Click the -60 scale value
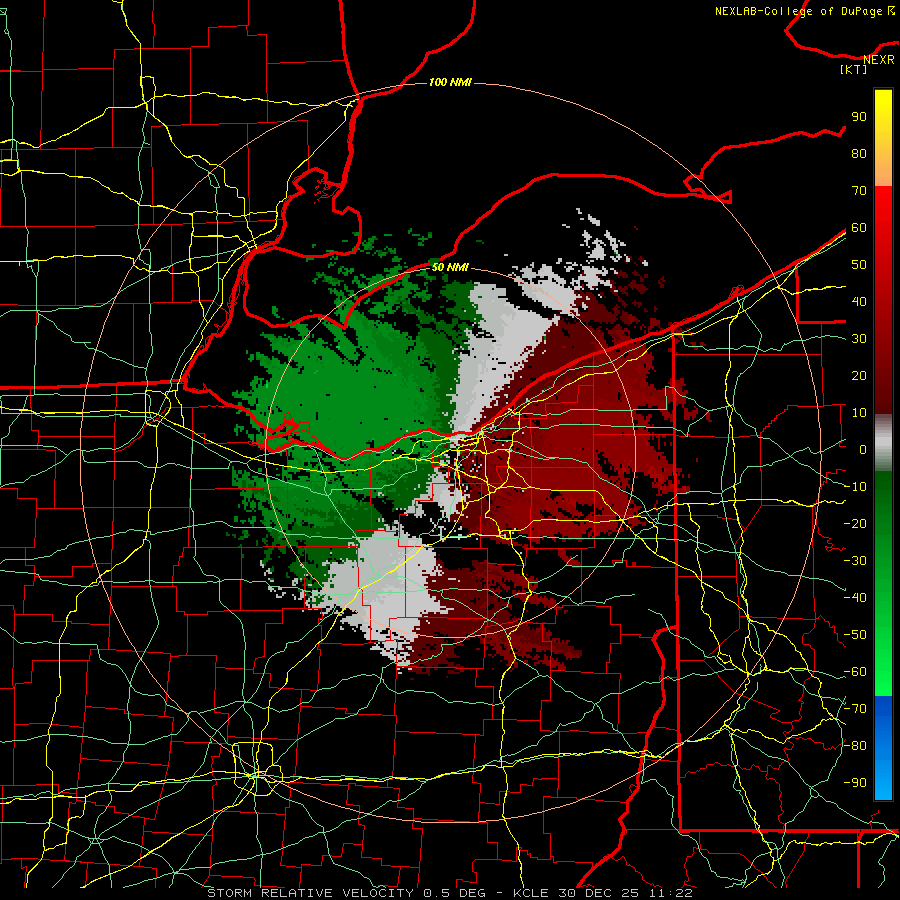900x900 pixels. coord(855,672)
